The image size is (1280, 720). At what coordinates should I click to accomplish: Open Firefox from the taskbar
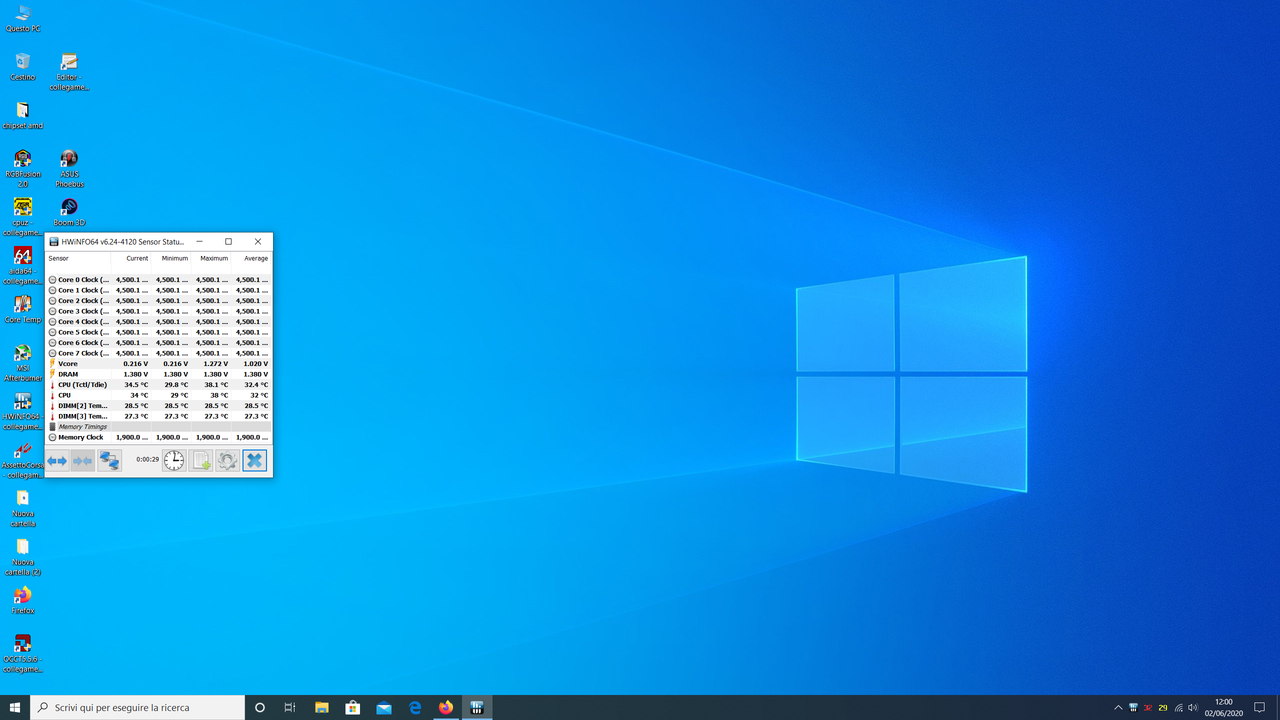(x=445, y=707)
